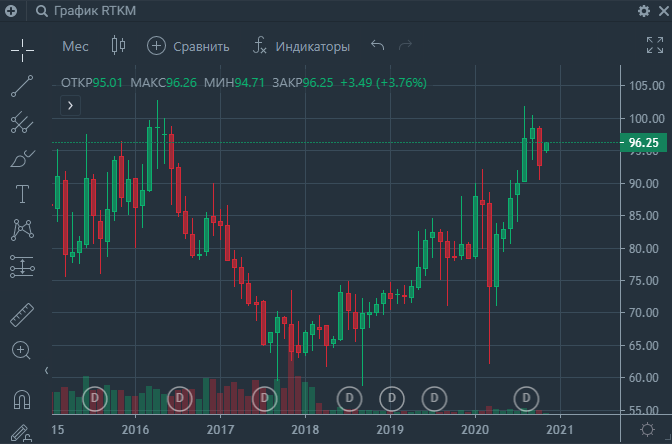
Task: Click dividend marker D near mid-2018
Action: pos(349,399)
